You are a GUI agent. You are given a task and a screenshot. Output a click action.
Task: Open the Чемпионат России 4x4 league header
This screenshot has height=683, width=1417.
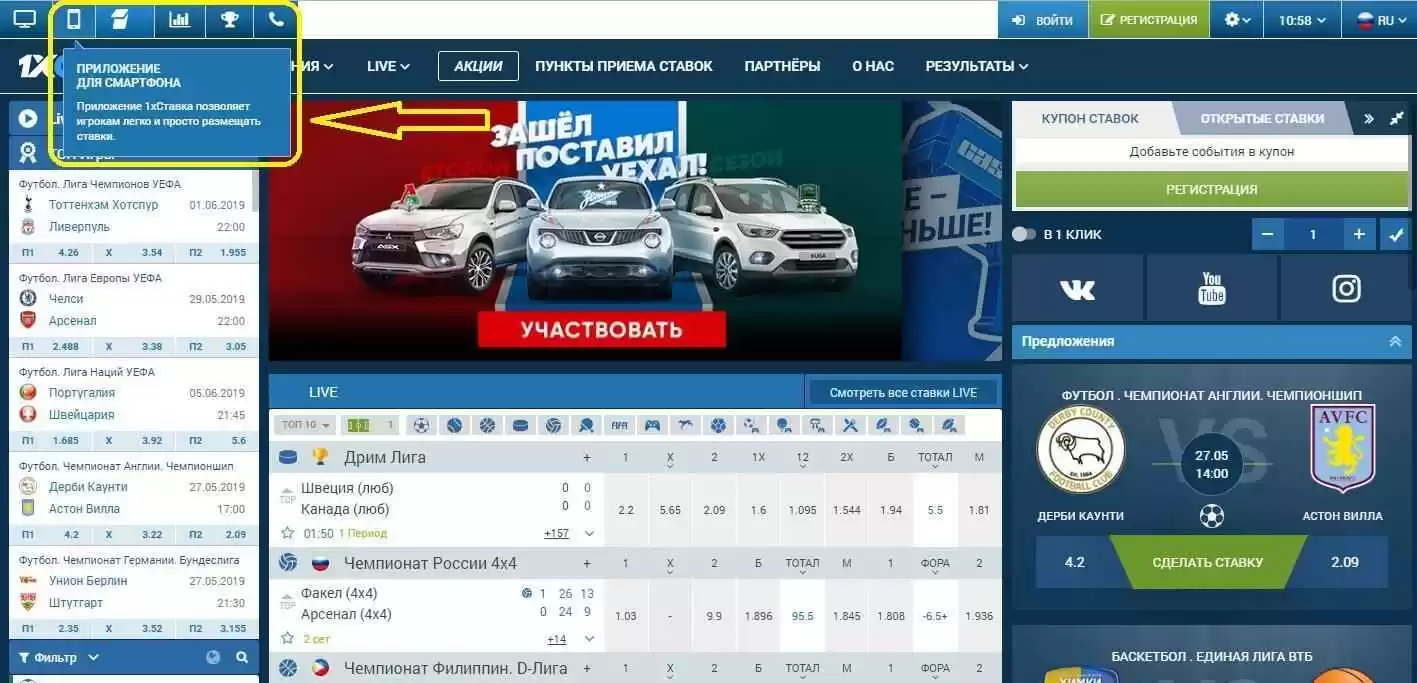point(430,563)
